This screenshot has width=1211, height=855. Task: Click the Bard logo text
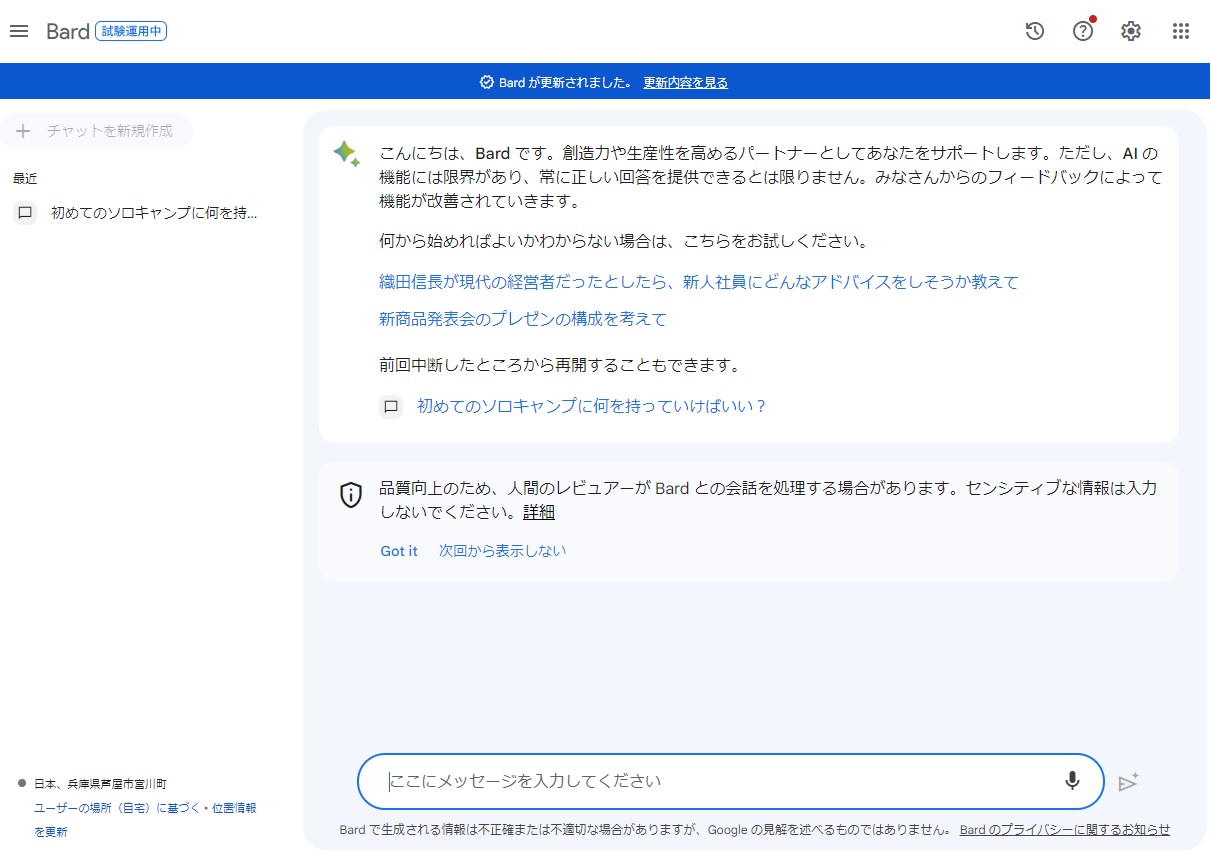tap(68, 31)
